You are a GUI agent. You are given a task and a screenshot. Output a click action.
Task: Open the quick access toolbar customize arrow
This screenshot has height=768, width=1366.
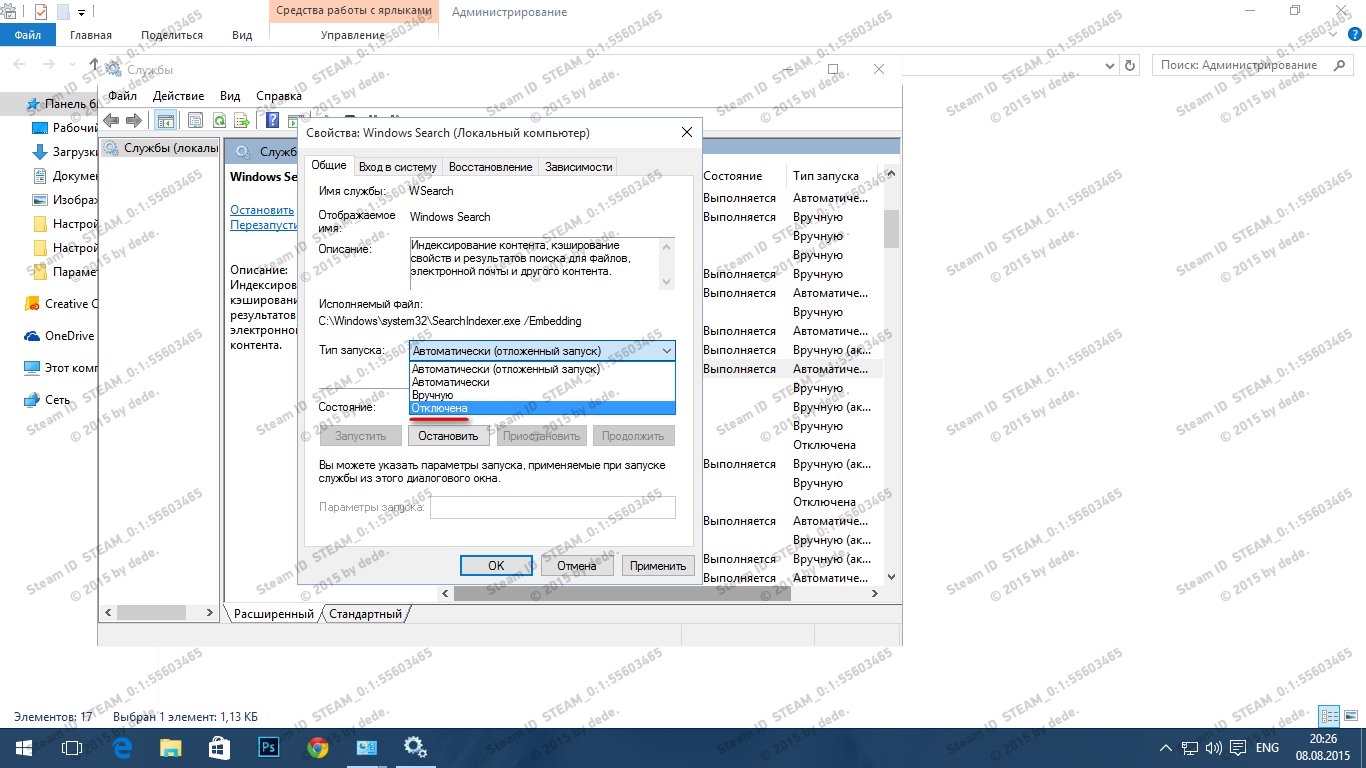(81, 13)
